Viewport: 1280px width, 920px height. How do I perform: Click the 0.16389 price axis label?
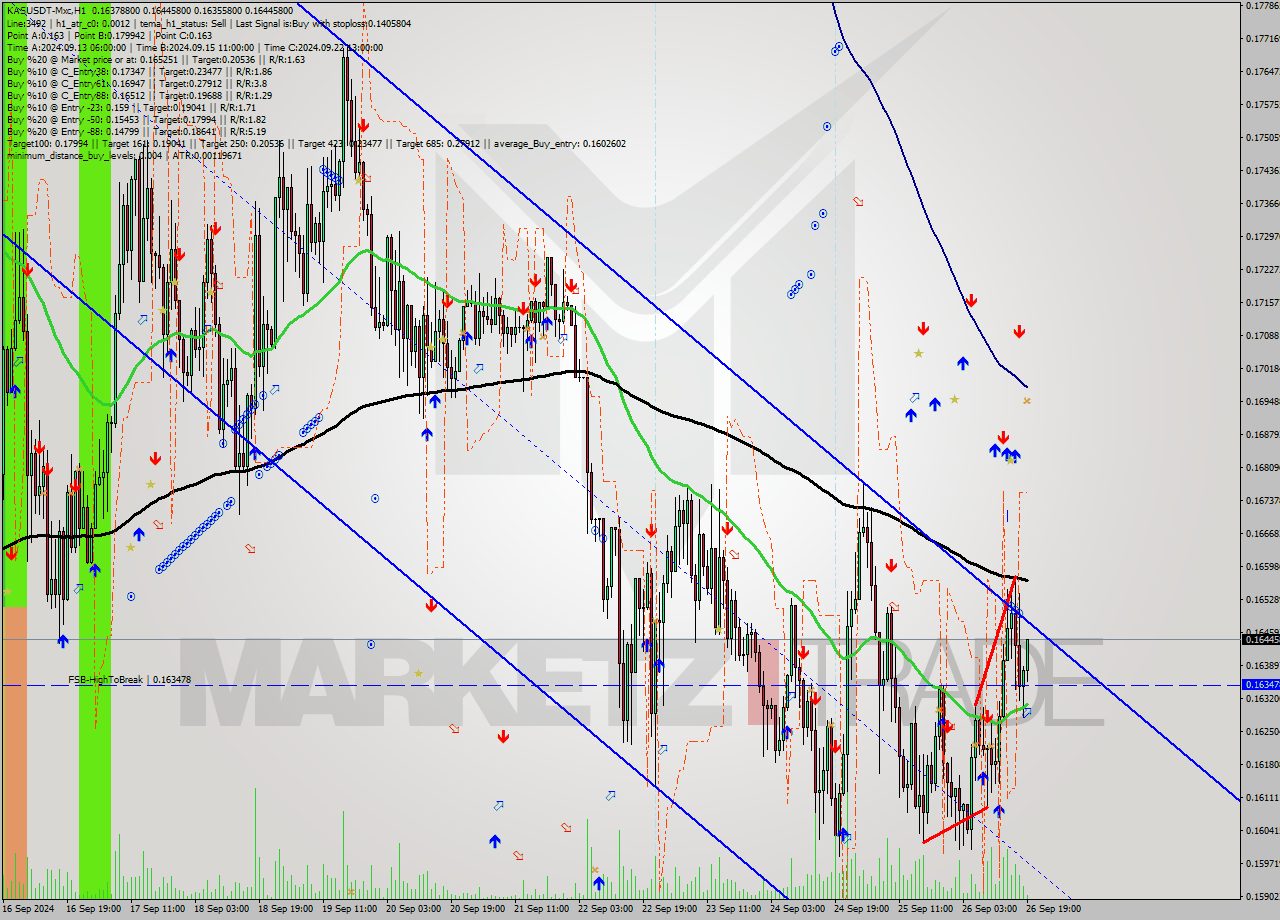tap(1262, 665)
